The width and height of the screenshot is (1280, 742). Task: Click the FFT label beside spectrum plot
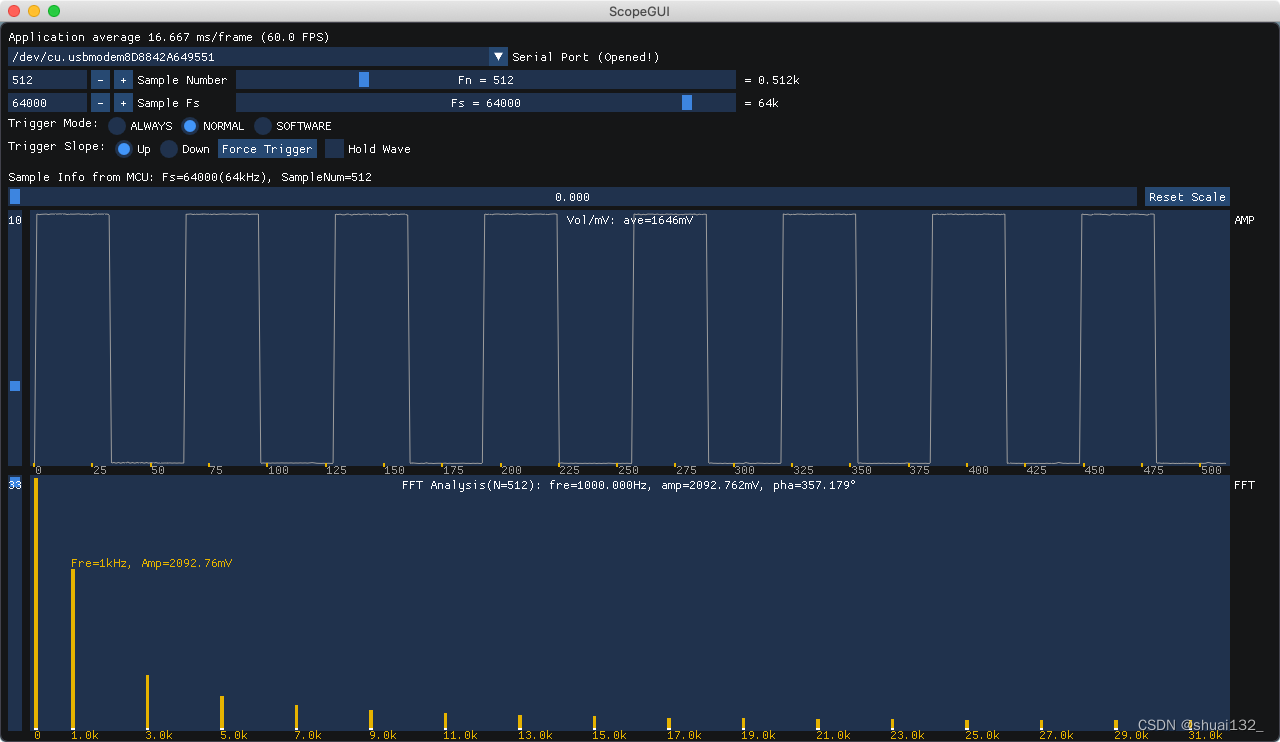click(x=1244, y=485)
